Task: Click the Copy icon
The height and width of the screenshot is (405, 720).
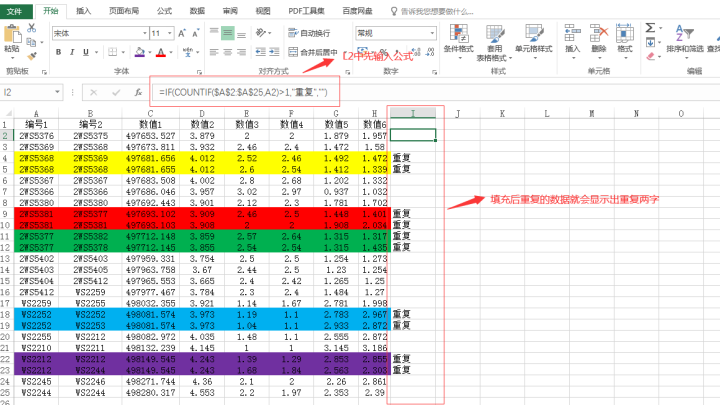Action: tap(31, 42)
